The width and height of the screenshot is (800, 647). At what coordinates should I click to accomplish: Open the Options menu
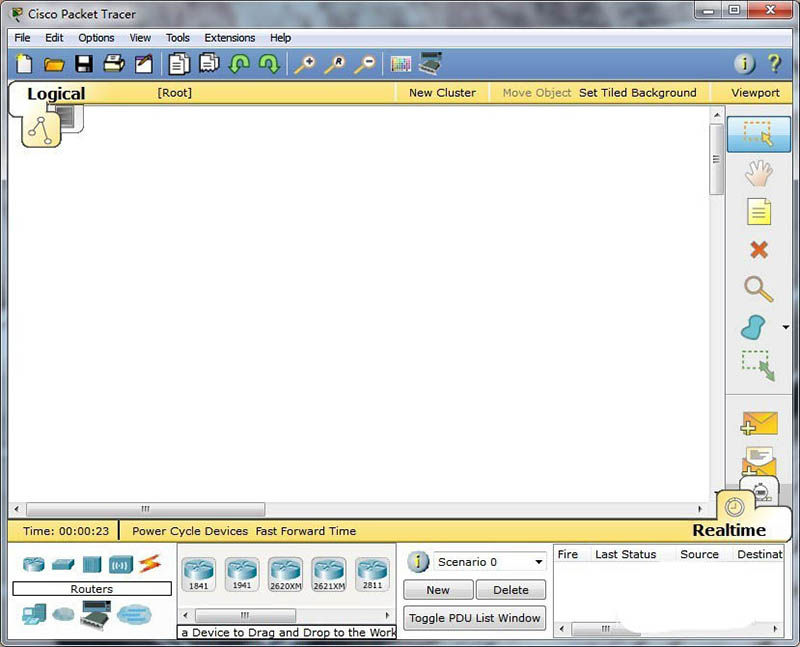click(x=96, y=38)
